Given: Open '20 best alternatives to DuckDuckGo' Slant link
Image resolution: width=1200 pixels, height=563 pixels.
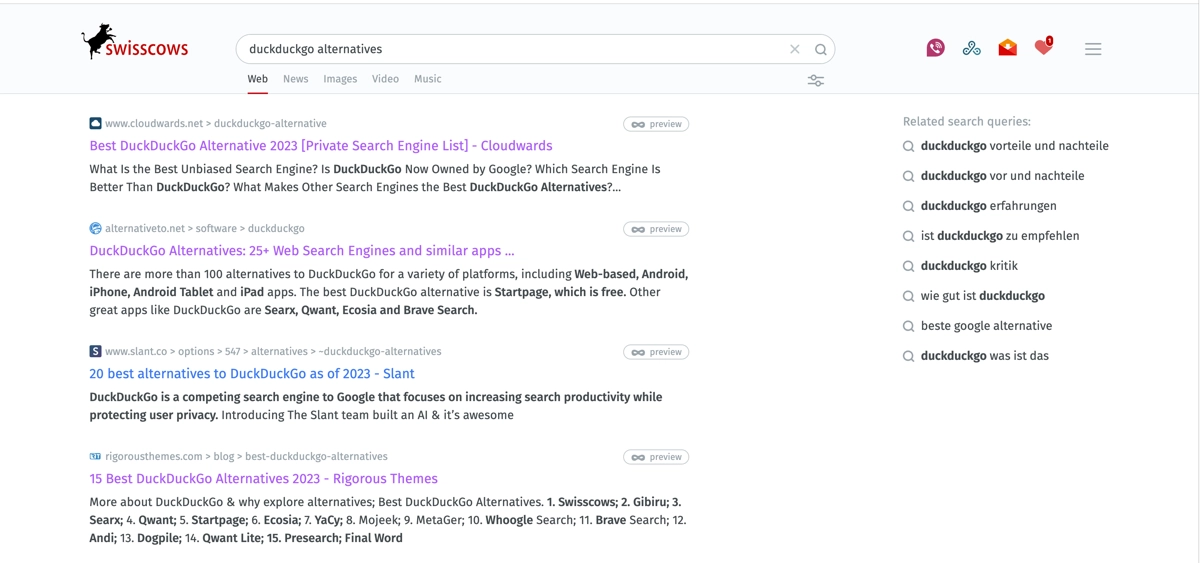Looking at the screenshot, I should click(252, 374).
